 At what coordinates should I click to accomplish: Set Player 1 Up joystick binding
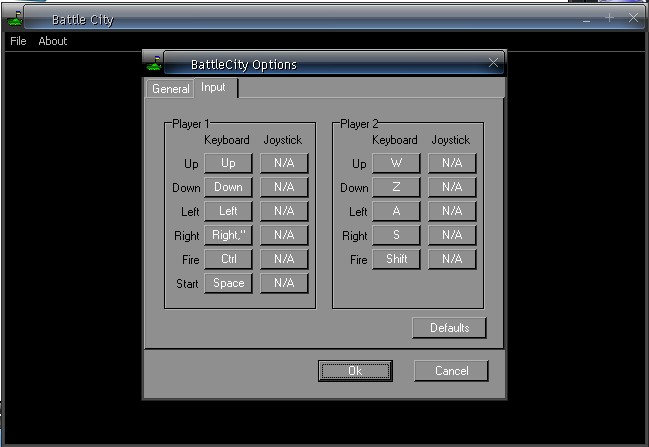284,163
